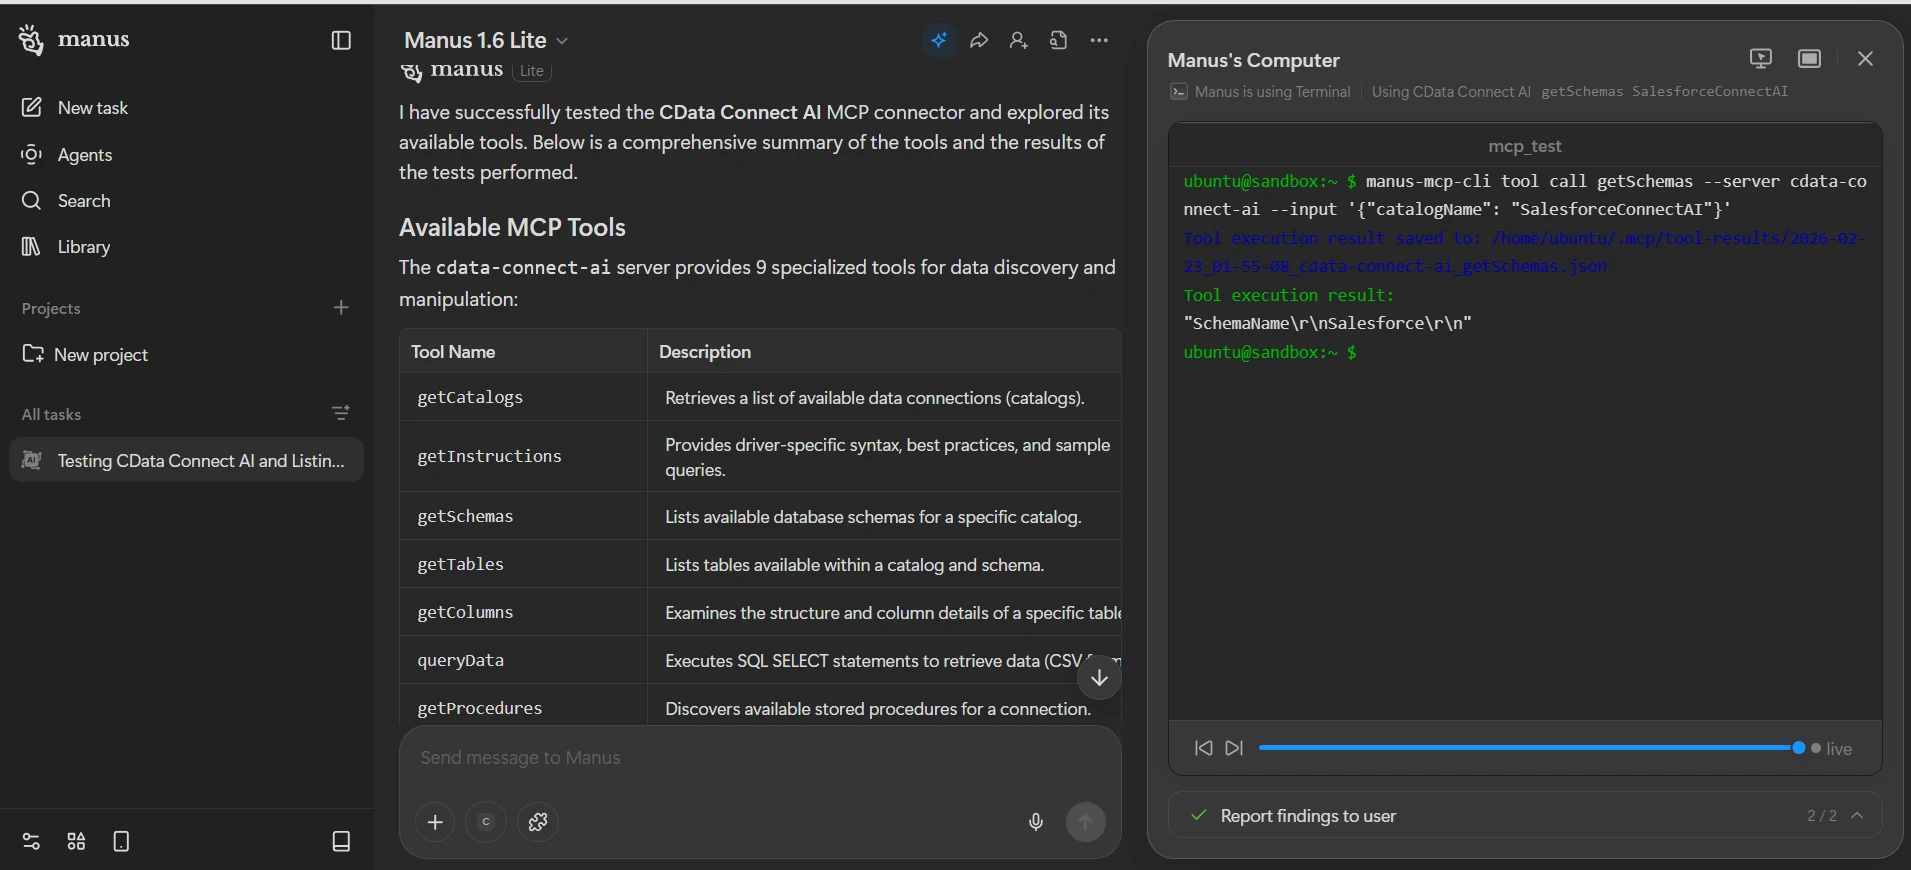Open the All tasks filter options

tap(341, 413)
